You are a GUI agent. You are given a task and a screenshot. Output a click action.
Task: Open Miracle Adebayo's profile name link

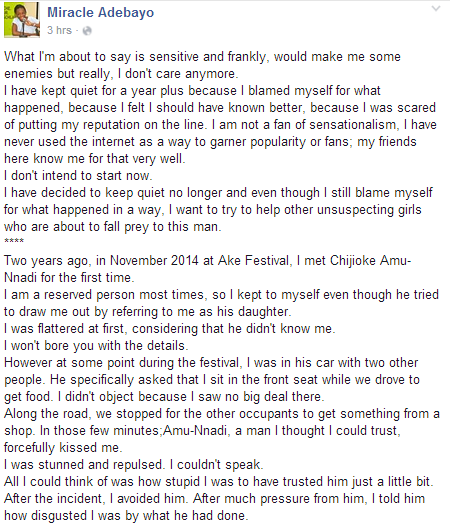click(x=100, y=13)
